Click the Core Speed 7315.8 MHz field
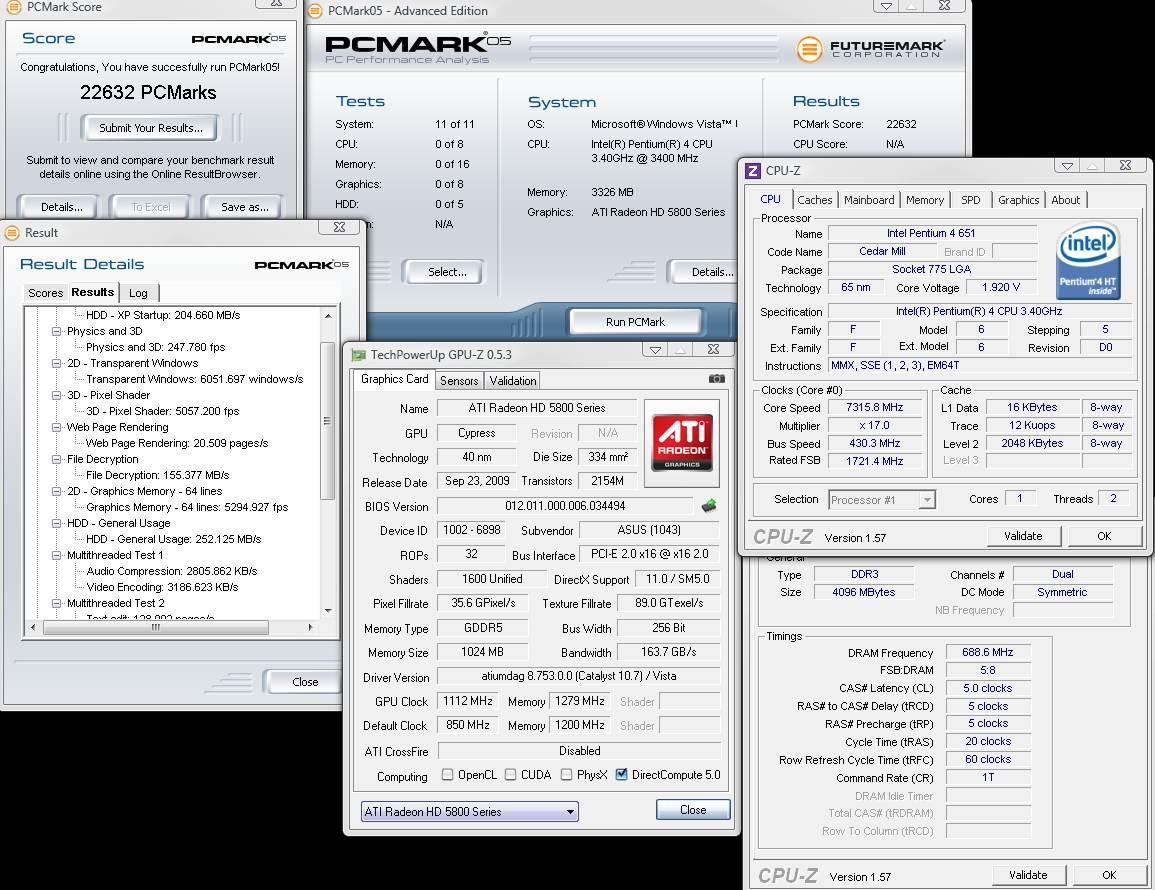 pos(874,407)
